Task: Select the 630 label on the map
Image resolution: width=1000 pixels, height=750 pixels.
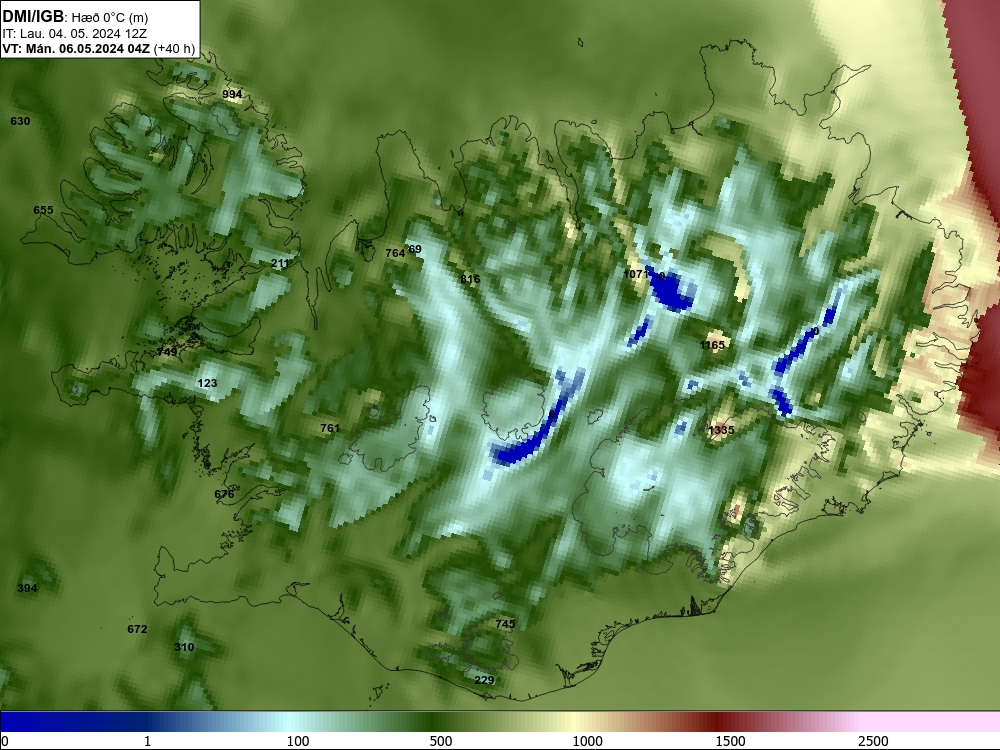Action: [x=20, y=121]
